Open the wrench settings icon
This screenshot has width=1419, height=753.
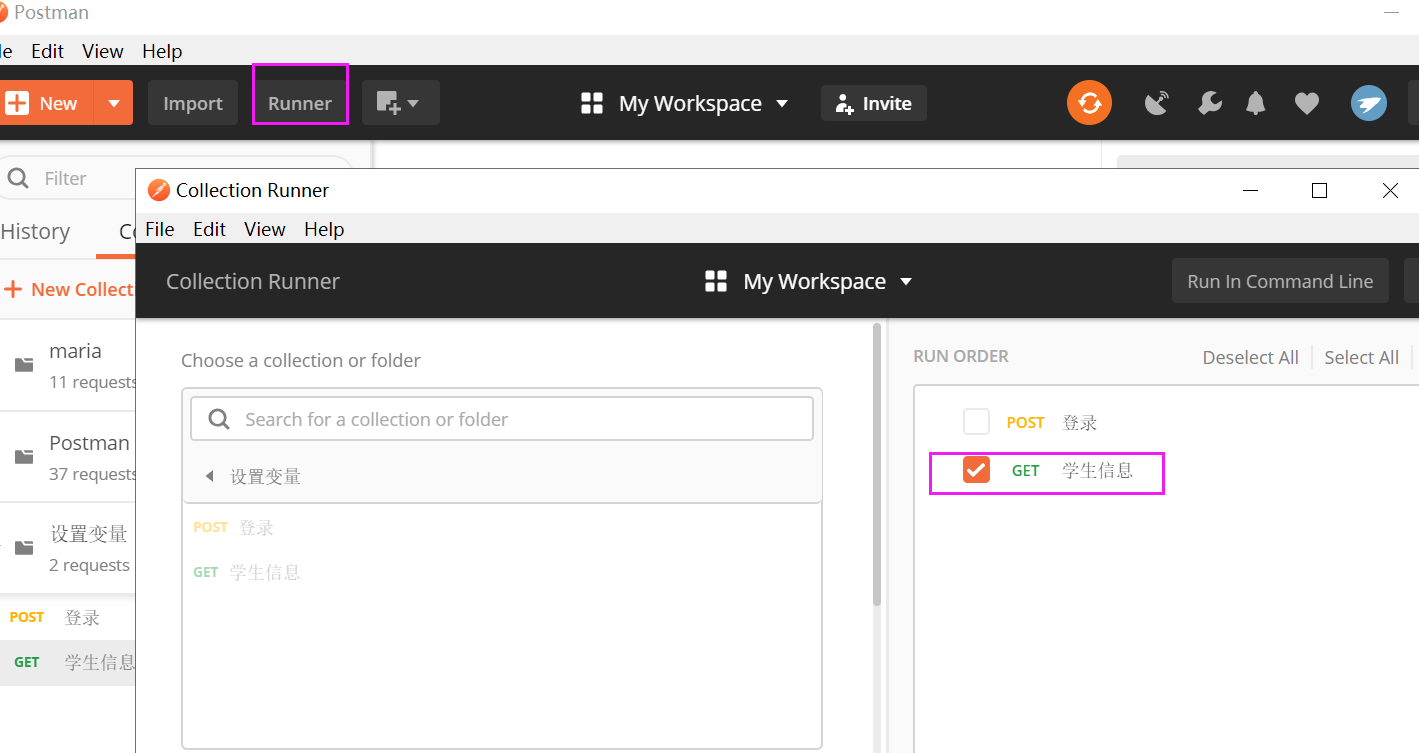[1209, 103]
